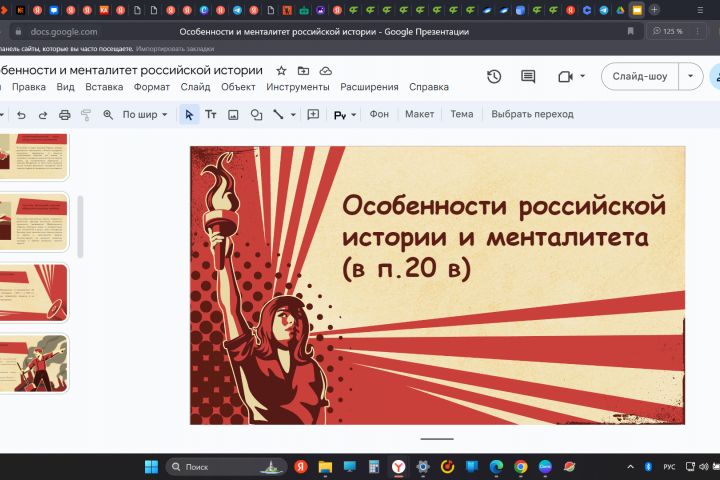720x480 pixels.
Task: Click the speaker notes divider handle
Action: click(437, 439)
